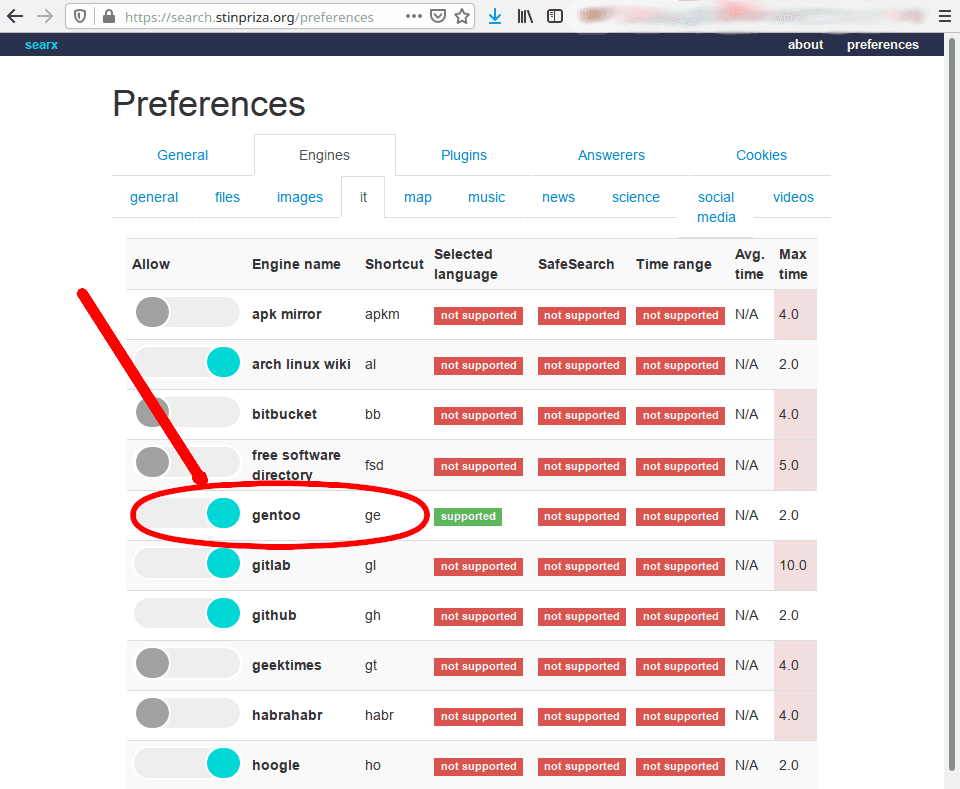Disable the github engine toggle
This screenshot has width=960, height=789.
click(x=186, y=614)
